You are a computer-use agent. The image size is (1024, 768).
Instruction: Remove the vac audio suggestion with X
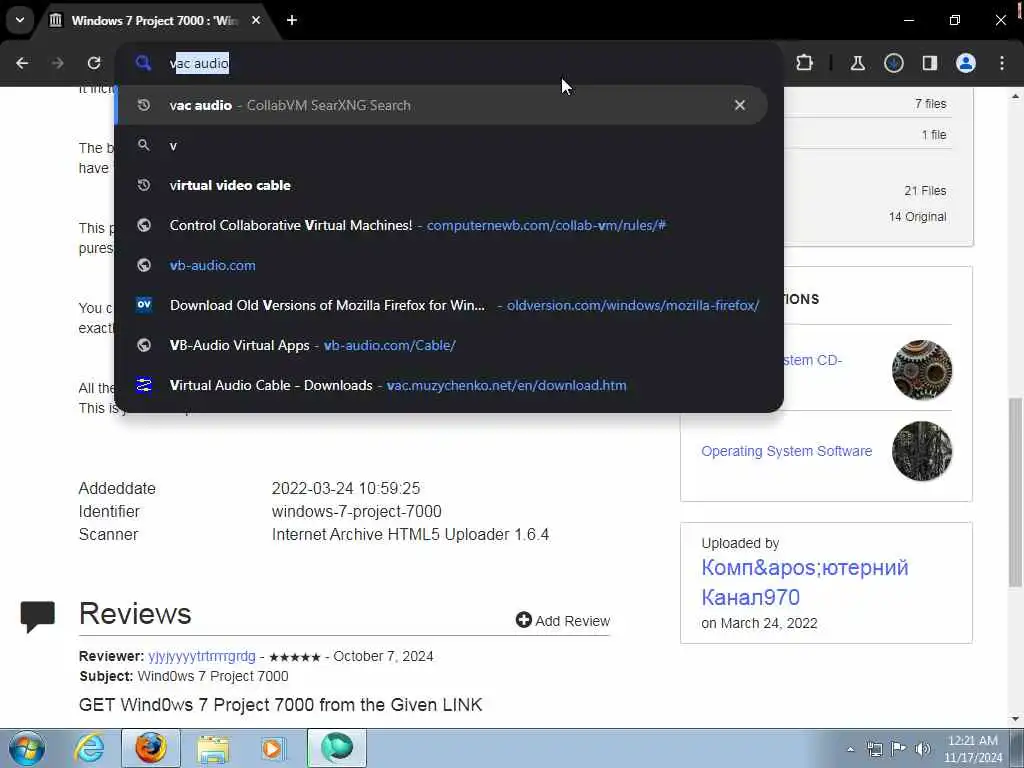click(739, 105)
